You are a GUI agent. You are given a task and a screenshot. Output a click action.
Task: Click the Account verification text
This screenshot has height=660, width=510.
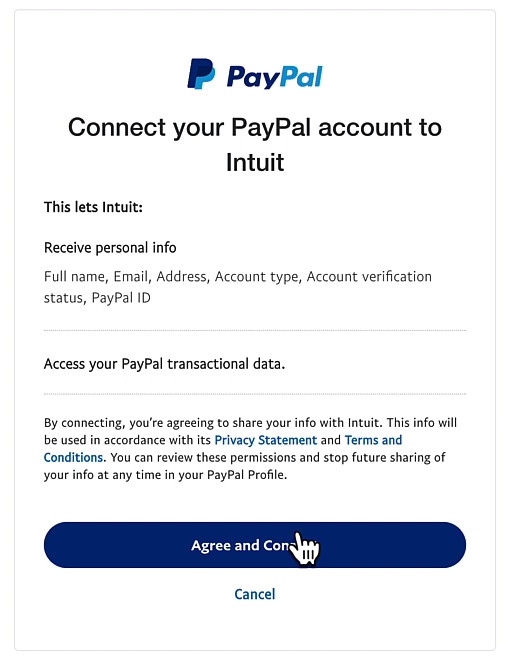369,277
